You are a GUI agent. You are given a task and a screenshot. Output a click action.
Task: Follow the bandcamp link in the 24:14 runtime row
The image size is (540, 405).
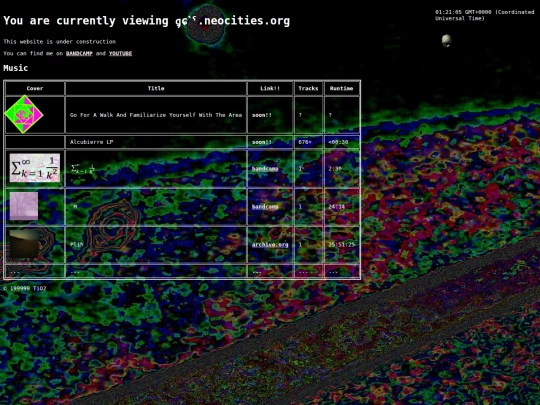(x=265, y=207)
